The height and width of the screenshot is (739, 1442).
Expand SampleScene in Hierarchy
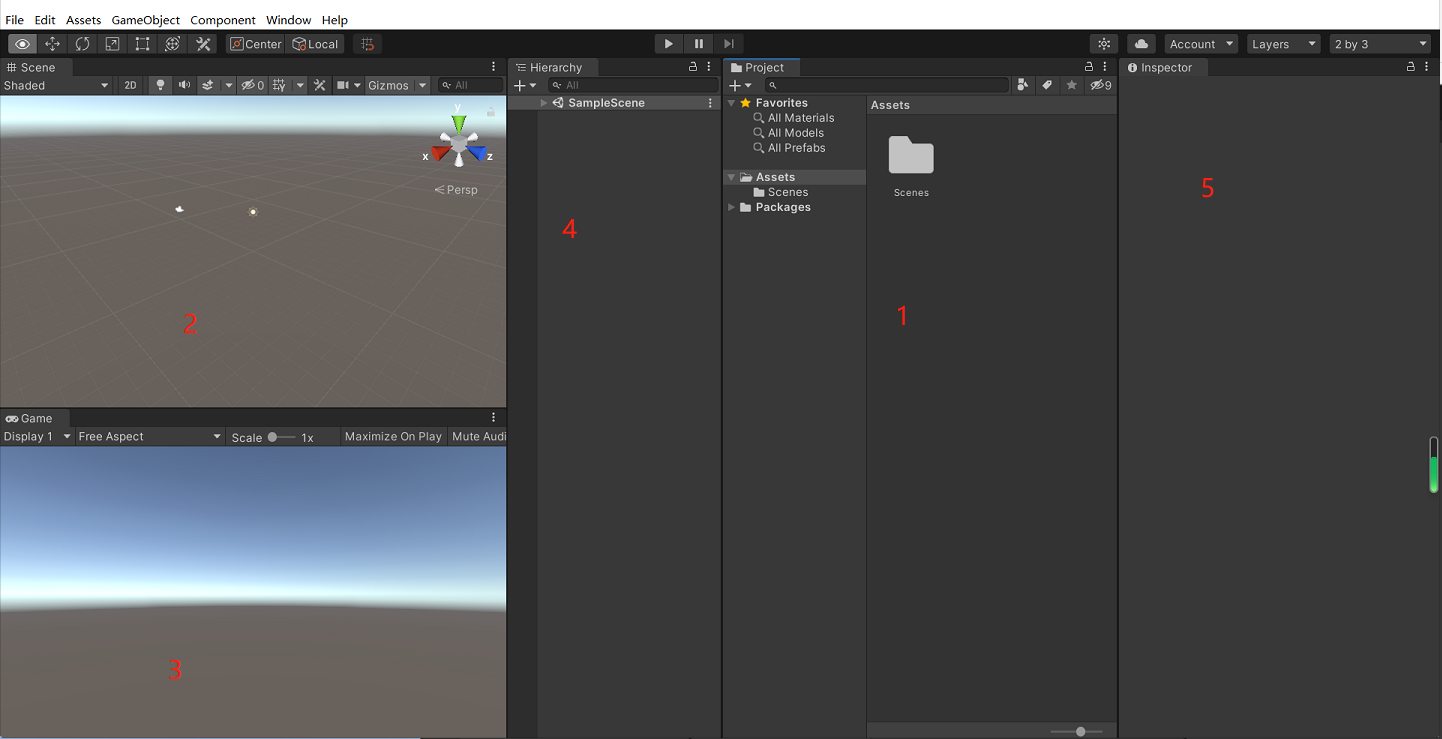(544, 103)
